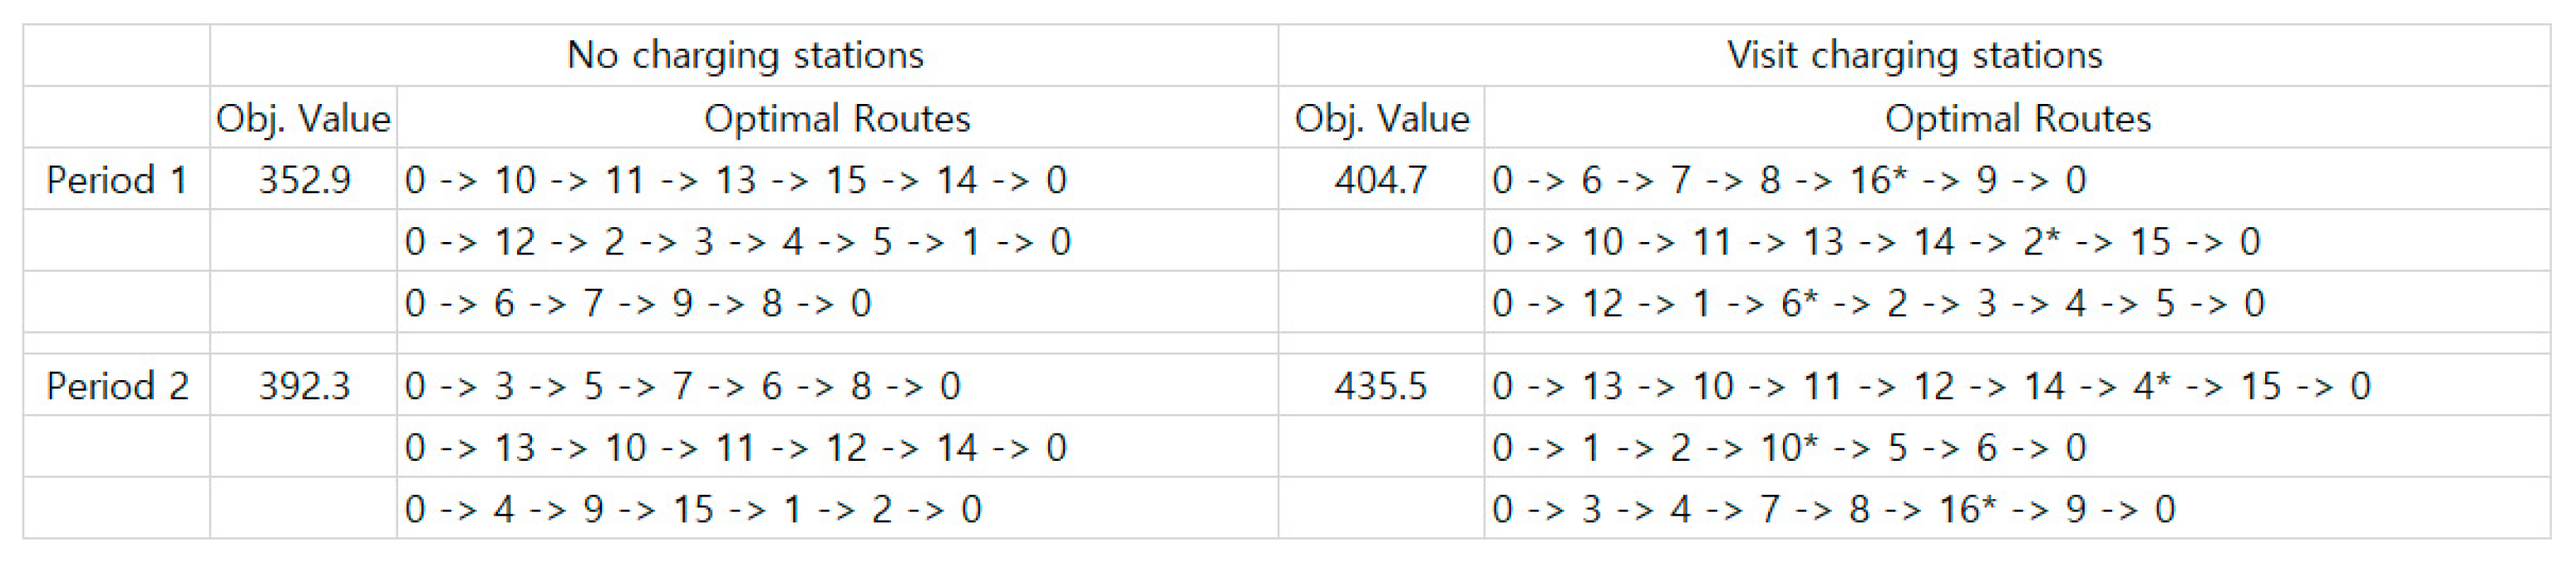Select the 'Period 1' row label
The image size is (2576, 574).
117,180
